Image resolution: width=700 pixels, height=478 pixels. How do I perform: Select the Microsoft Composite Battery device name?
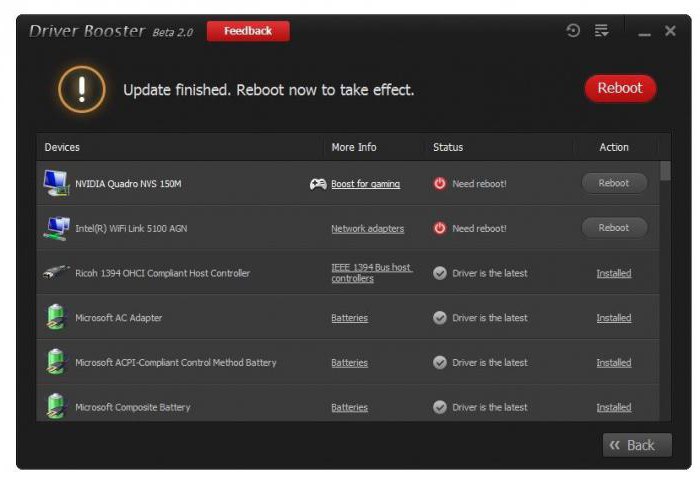133,407
